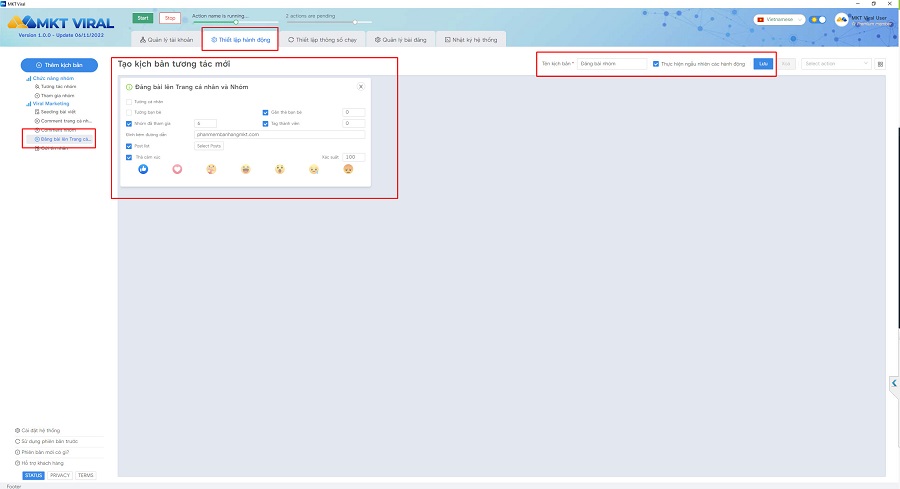This screenshot has height=489, width=900.
Task: Expand the side panel with the blue arrow
Action: [894, 383]
